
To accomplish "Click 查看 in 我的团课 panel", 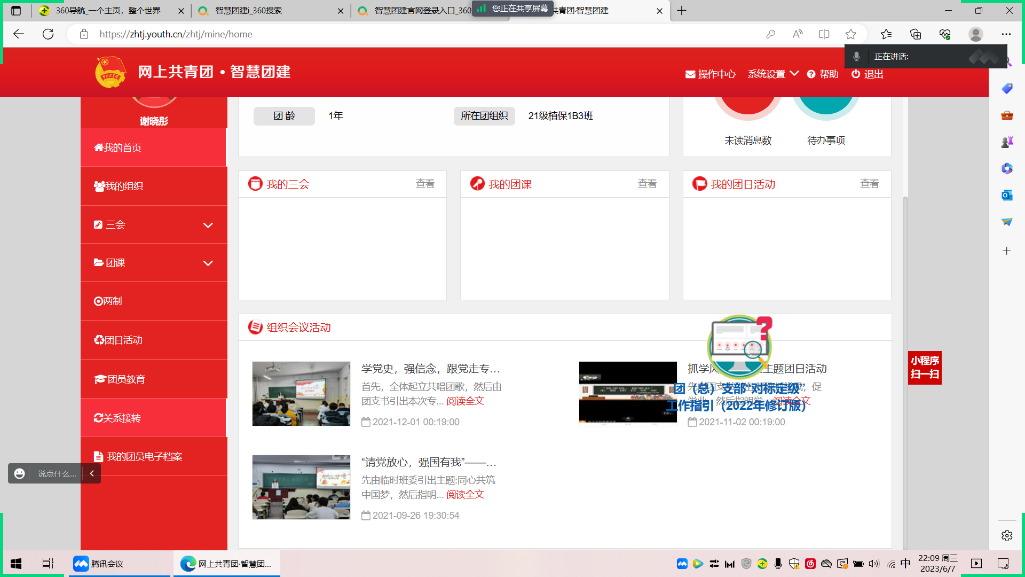I will [647, 184].
